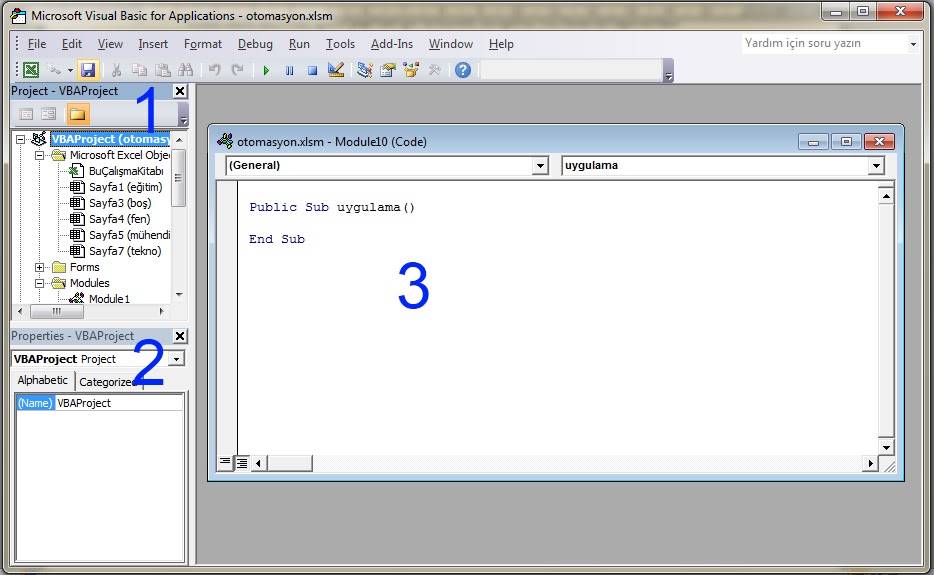
Task: Click the Paste clipboard icon
Action: 163,70
